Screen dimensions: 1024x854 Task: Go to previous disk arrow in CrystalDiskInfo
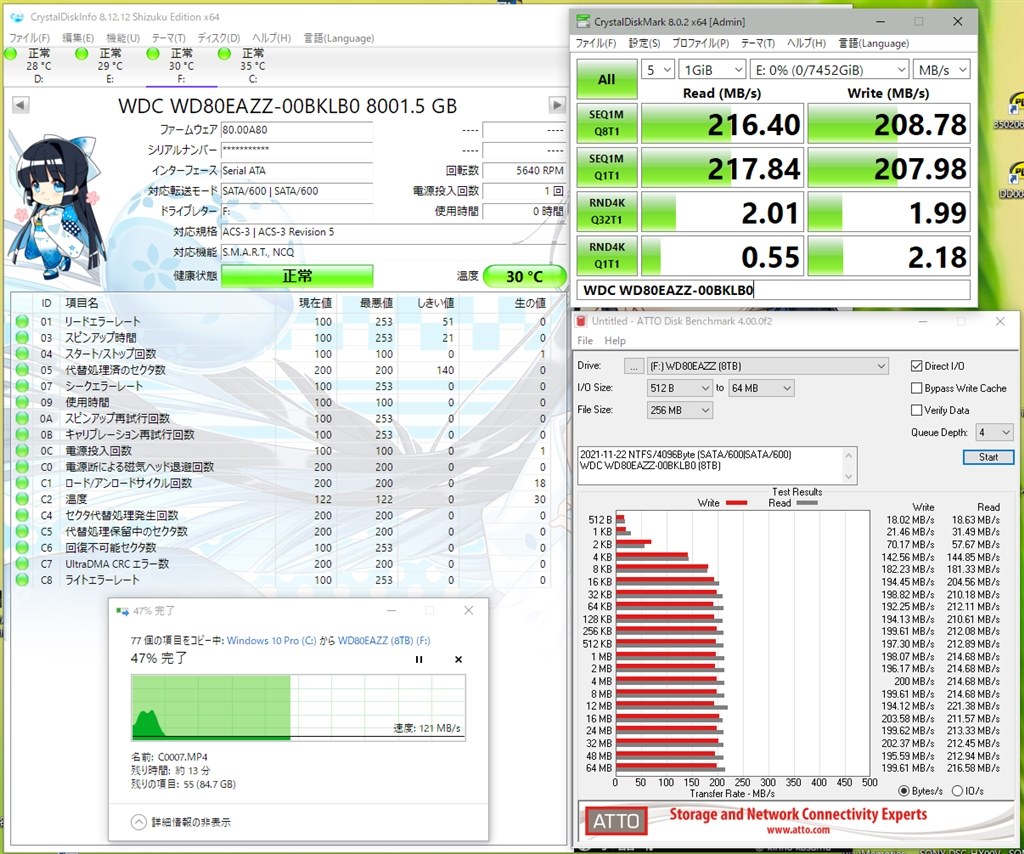(20, 104)
